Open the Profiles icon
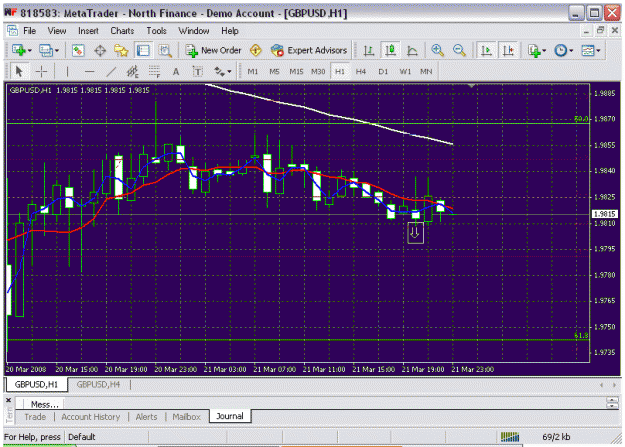Viewport: 625px width, 447px height. coord(45,51)
